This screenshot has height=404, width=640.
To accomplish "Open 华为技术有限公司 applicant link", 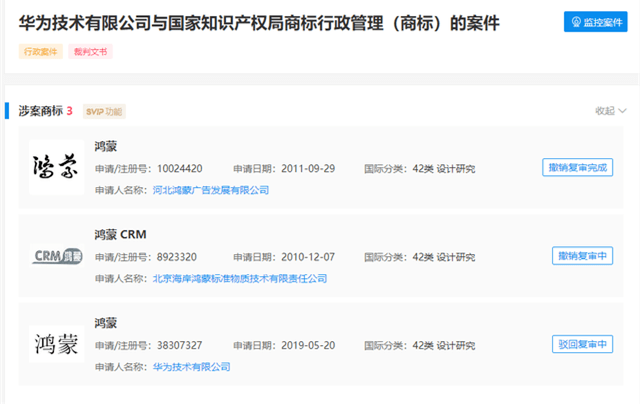I will coord(191,367).
